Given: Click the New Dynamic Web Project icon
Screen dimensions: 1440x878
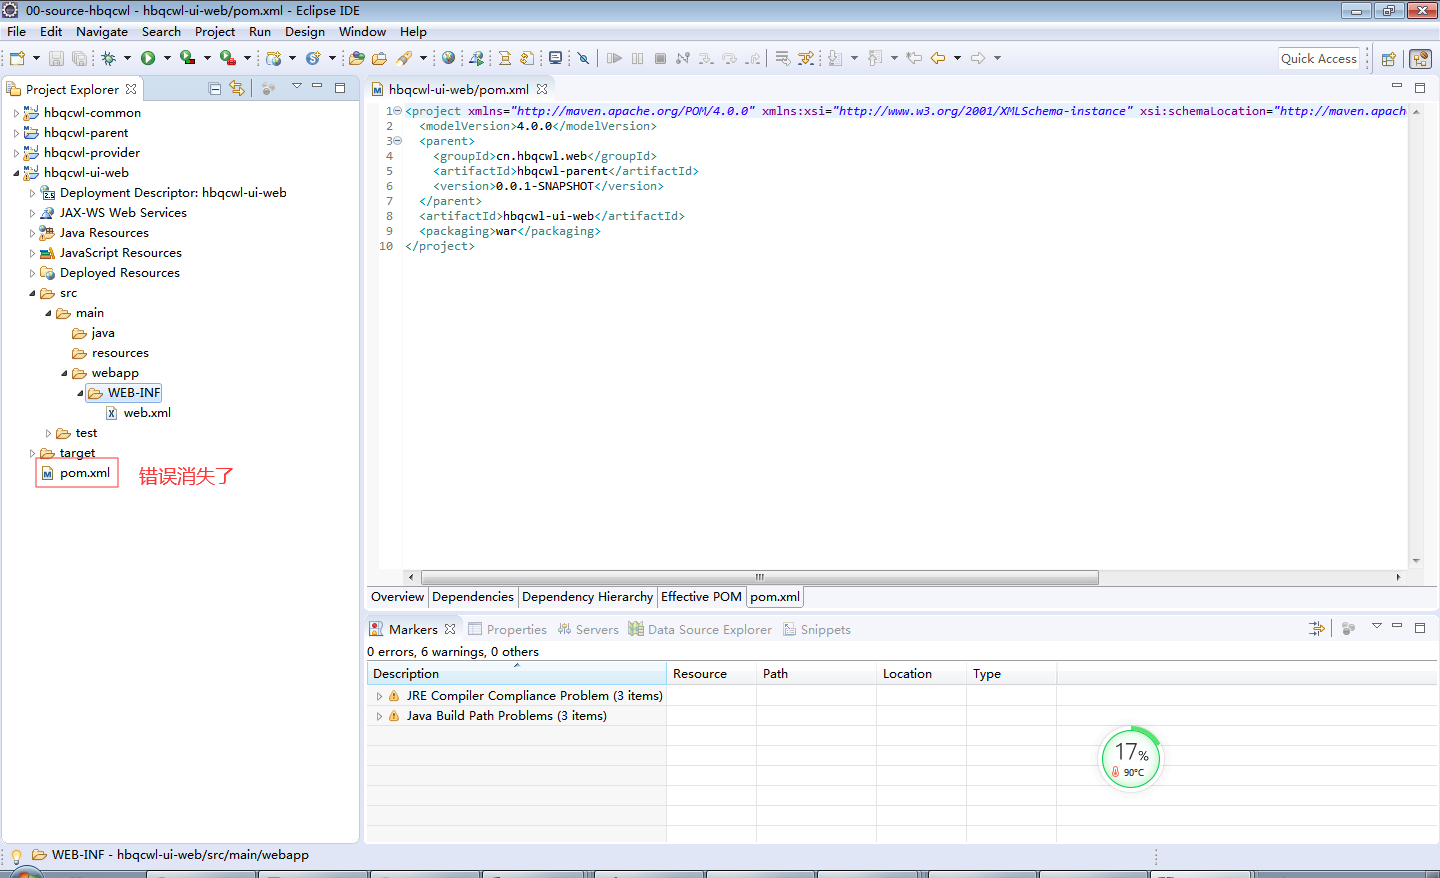Looking at the screenshot, I should point(273,58).
